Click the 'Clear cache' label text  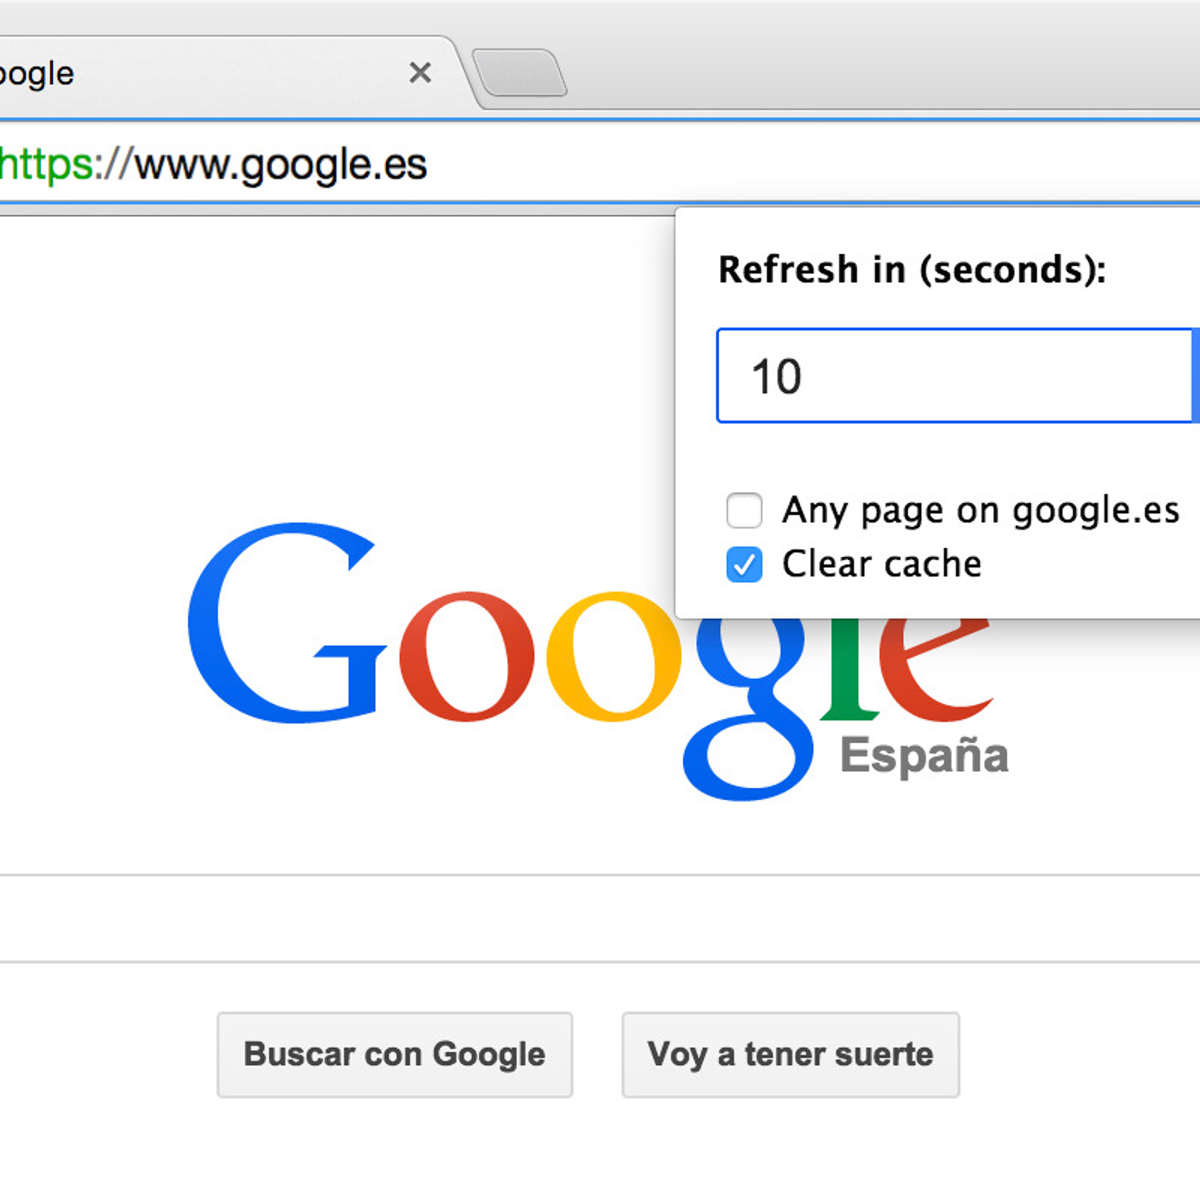point(881,564)
